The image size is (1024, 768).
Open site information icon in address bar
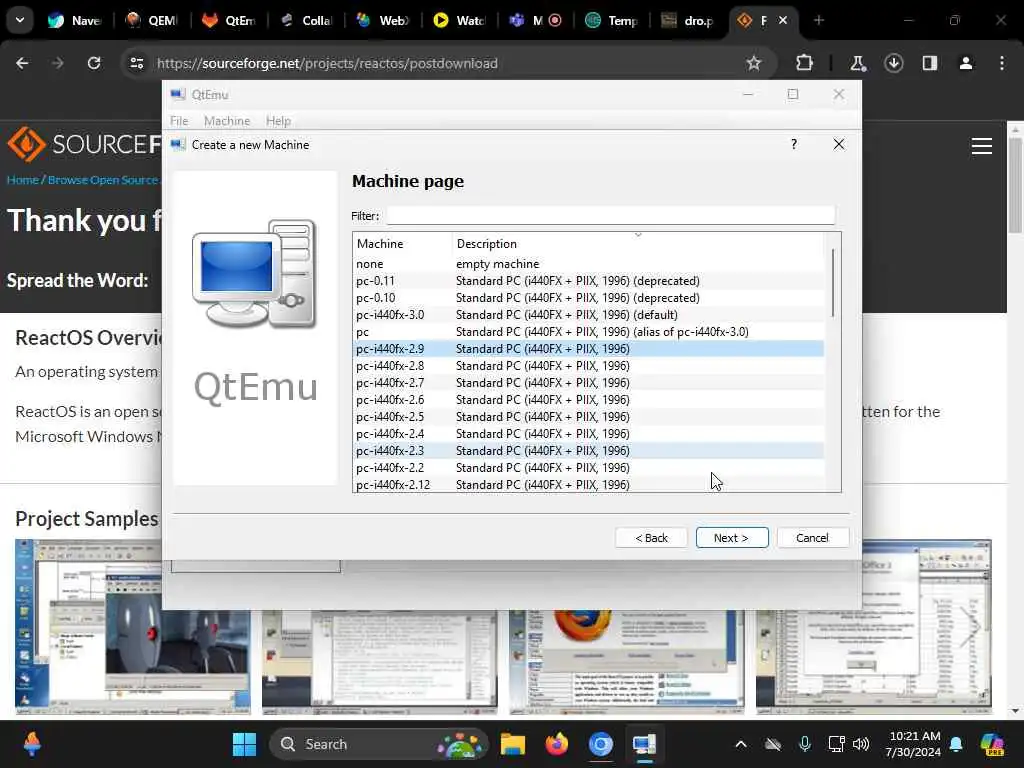point(136,63)
